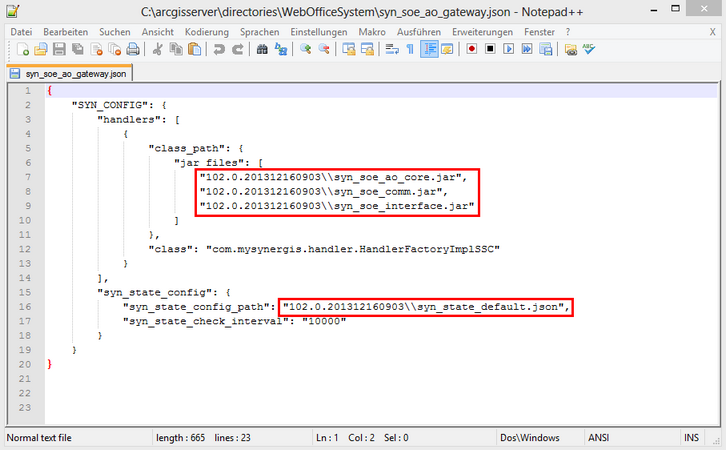Click the Dos\Windows line ending field
The width and height of the screenshot is (726, 450).
(x=528, y=438)
